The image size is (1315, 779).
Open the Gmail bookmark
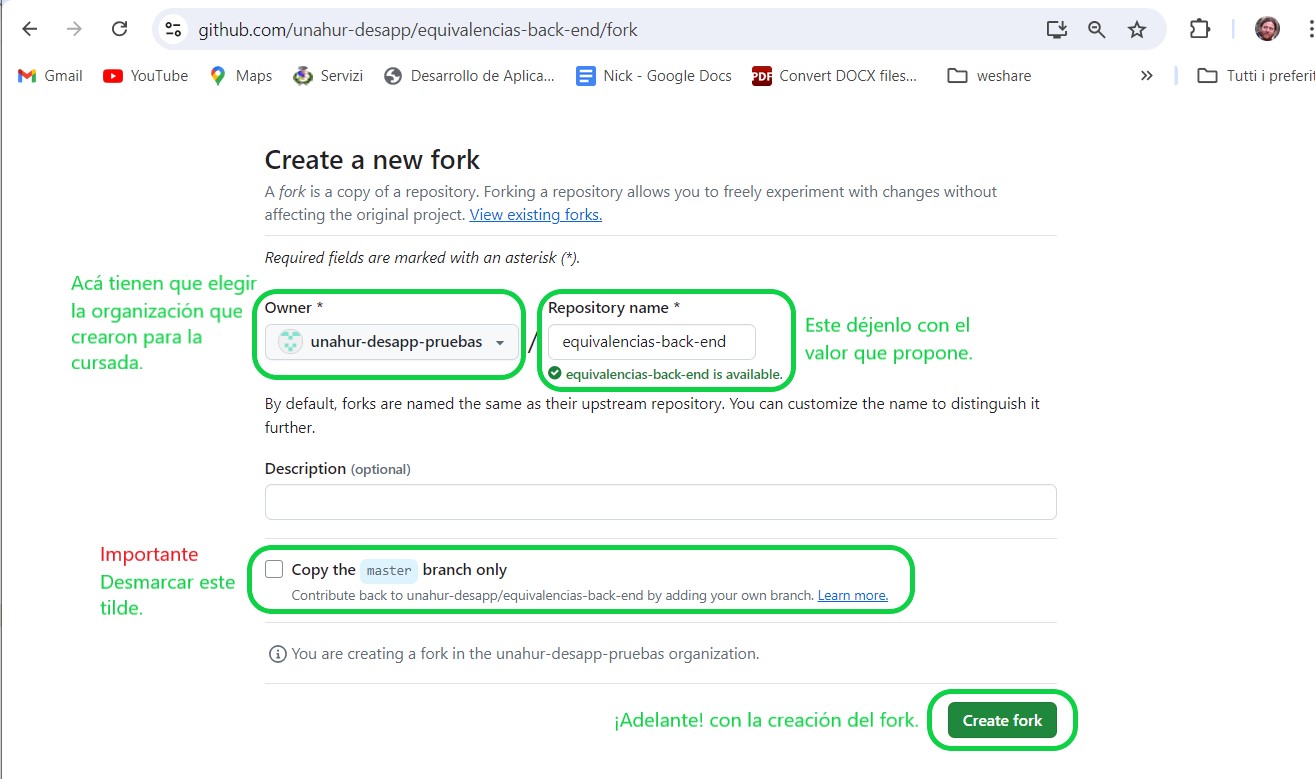pos(50,76)
